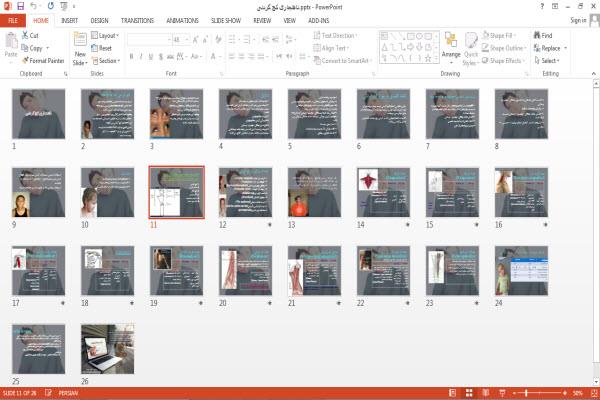Click Clear All Formatting icon

pyautogui.click(x=218, y=39)
